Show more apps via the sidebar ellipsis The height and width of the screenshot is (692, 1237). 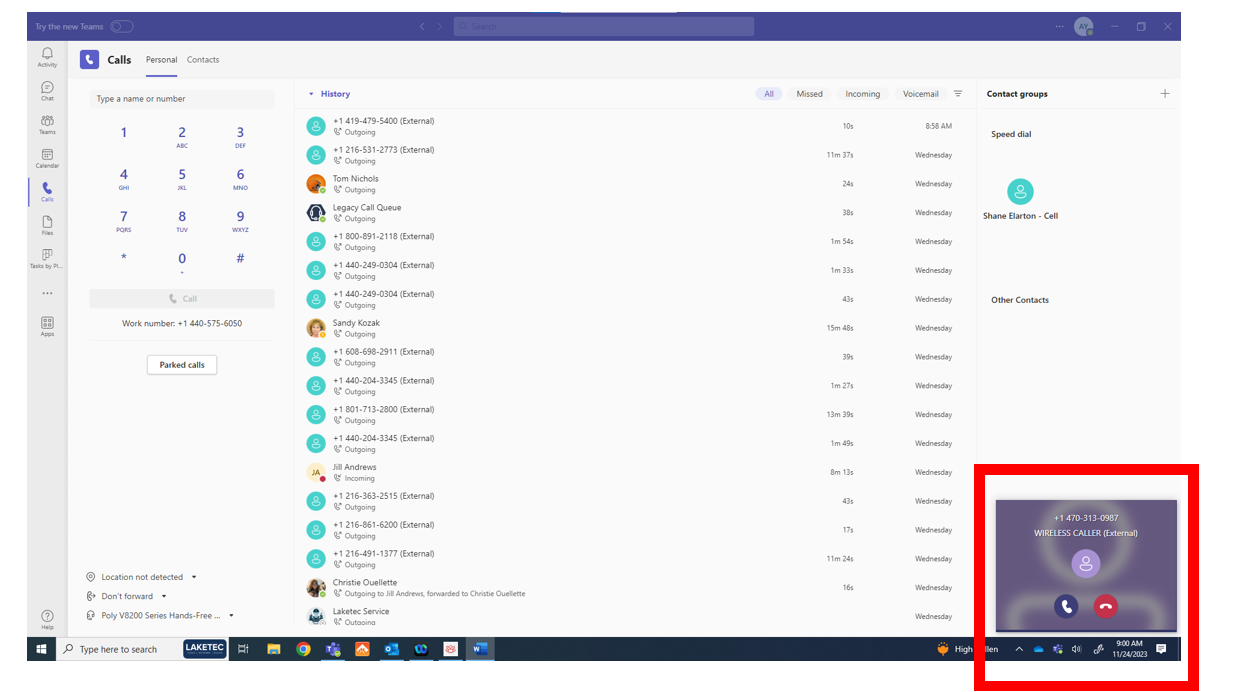point(47,293)
